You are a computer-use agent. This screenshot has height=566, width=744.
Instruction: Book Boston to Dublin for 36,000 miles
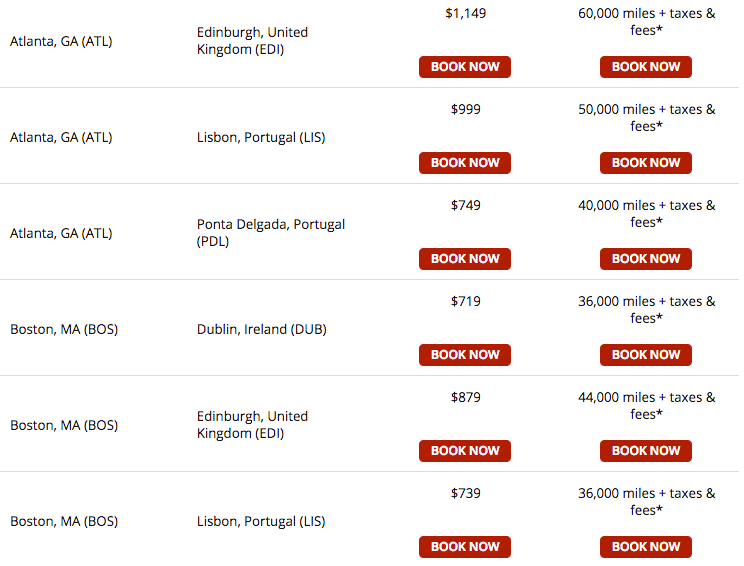[646, 355]
